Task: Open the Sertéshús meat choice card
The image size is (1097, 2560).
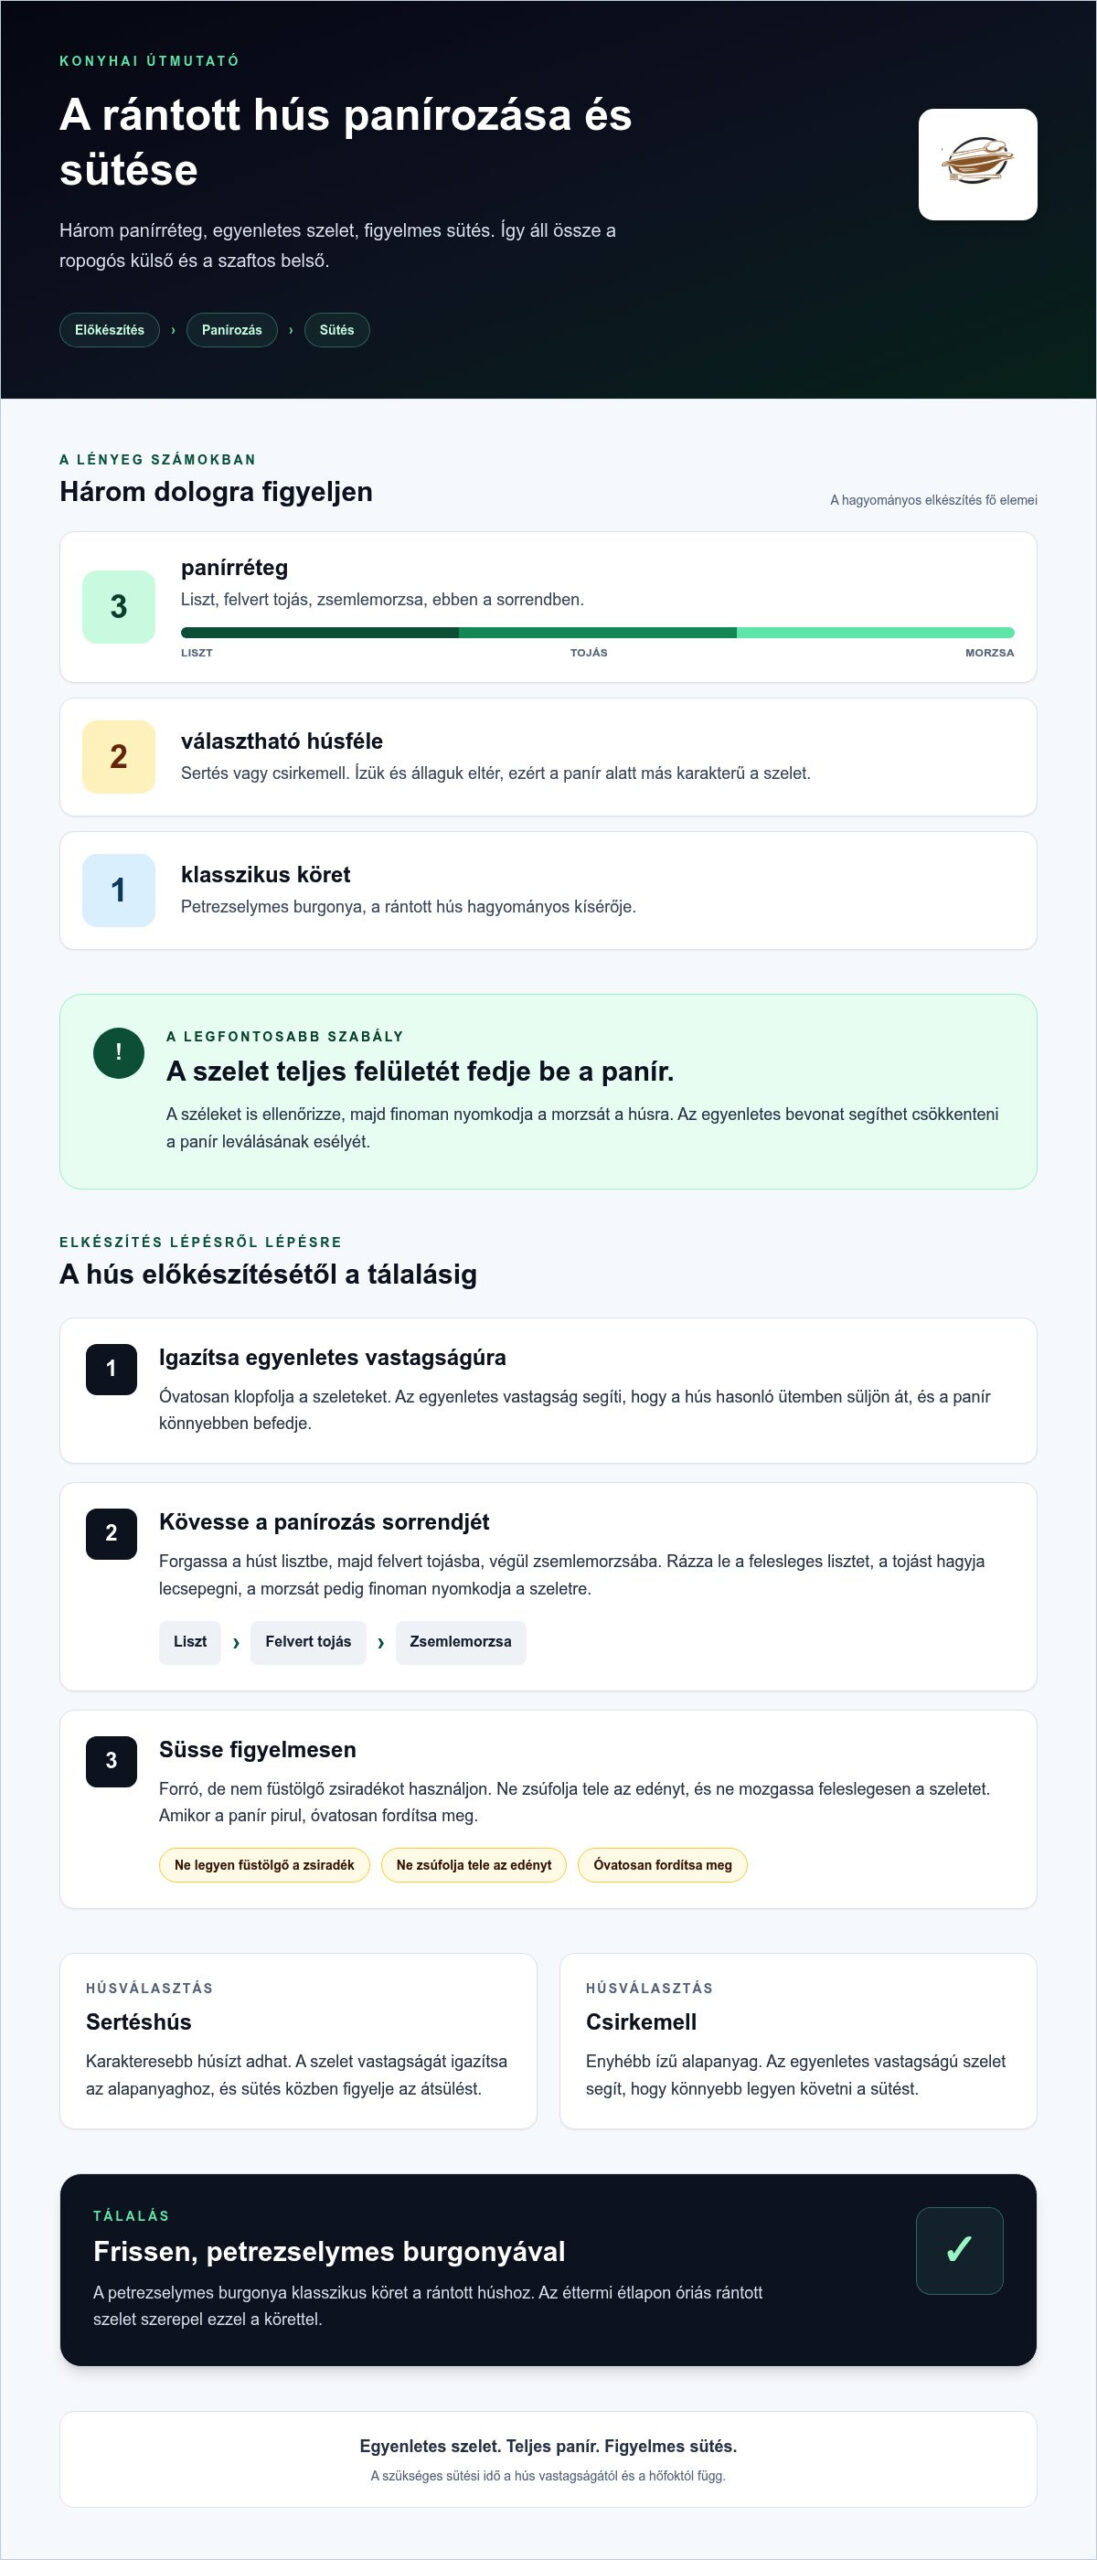Action: [x=298, y=2041]
